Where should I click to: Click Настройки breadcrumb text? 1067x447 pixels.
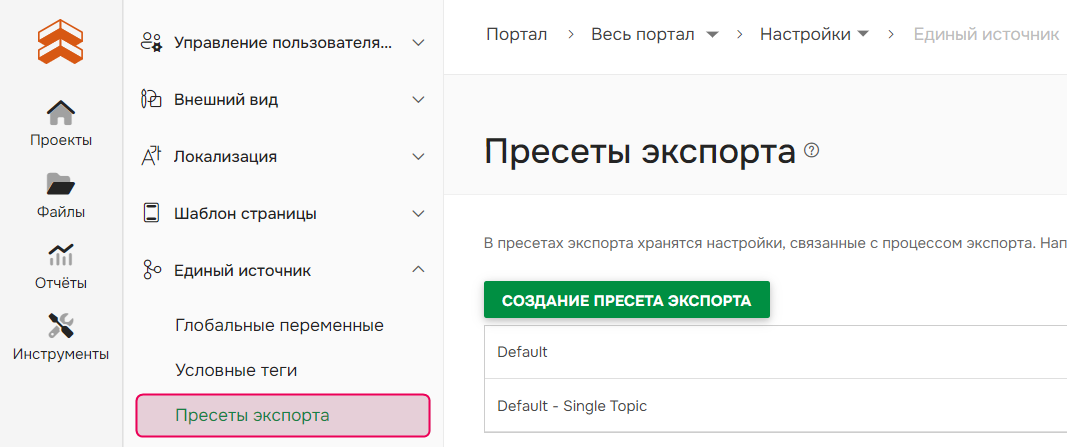805,34
